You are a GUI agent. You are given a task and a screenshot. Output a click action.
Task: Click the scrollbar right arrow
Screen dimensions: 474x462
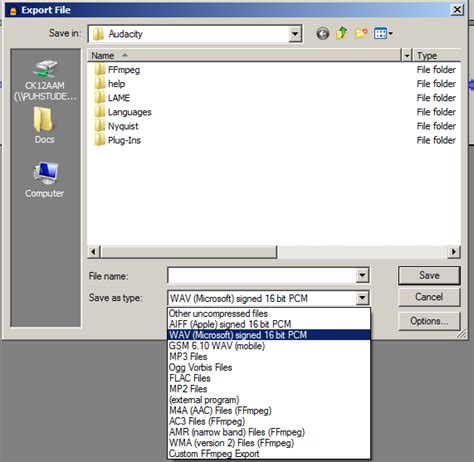click(x=454, y=252)
